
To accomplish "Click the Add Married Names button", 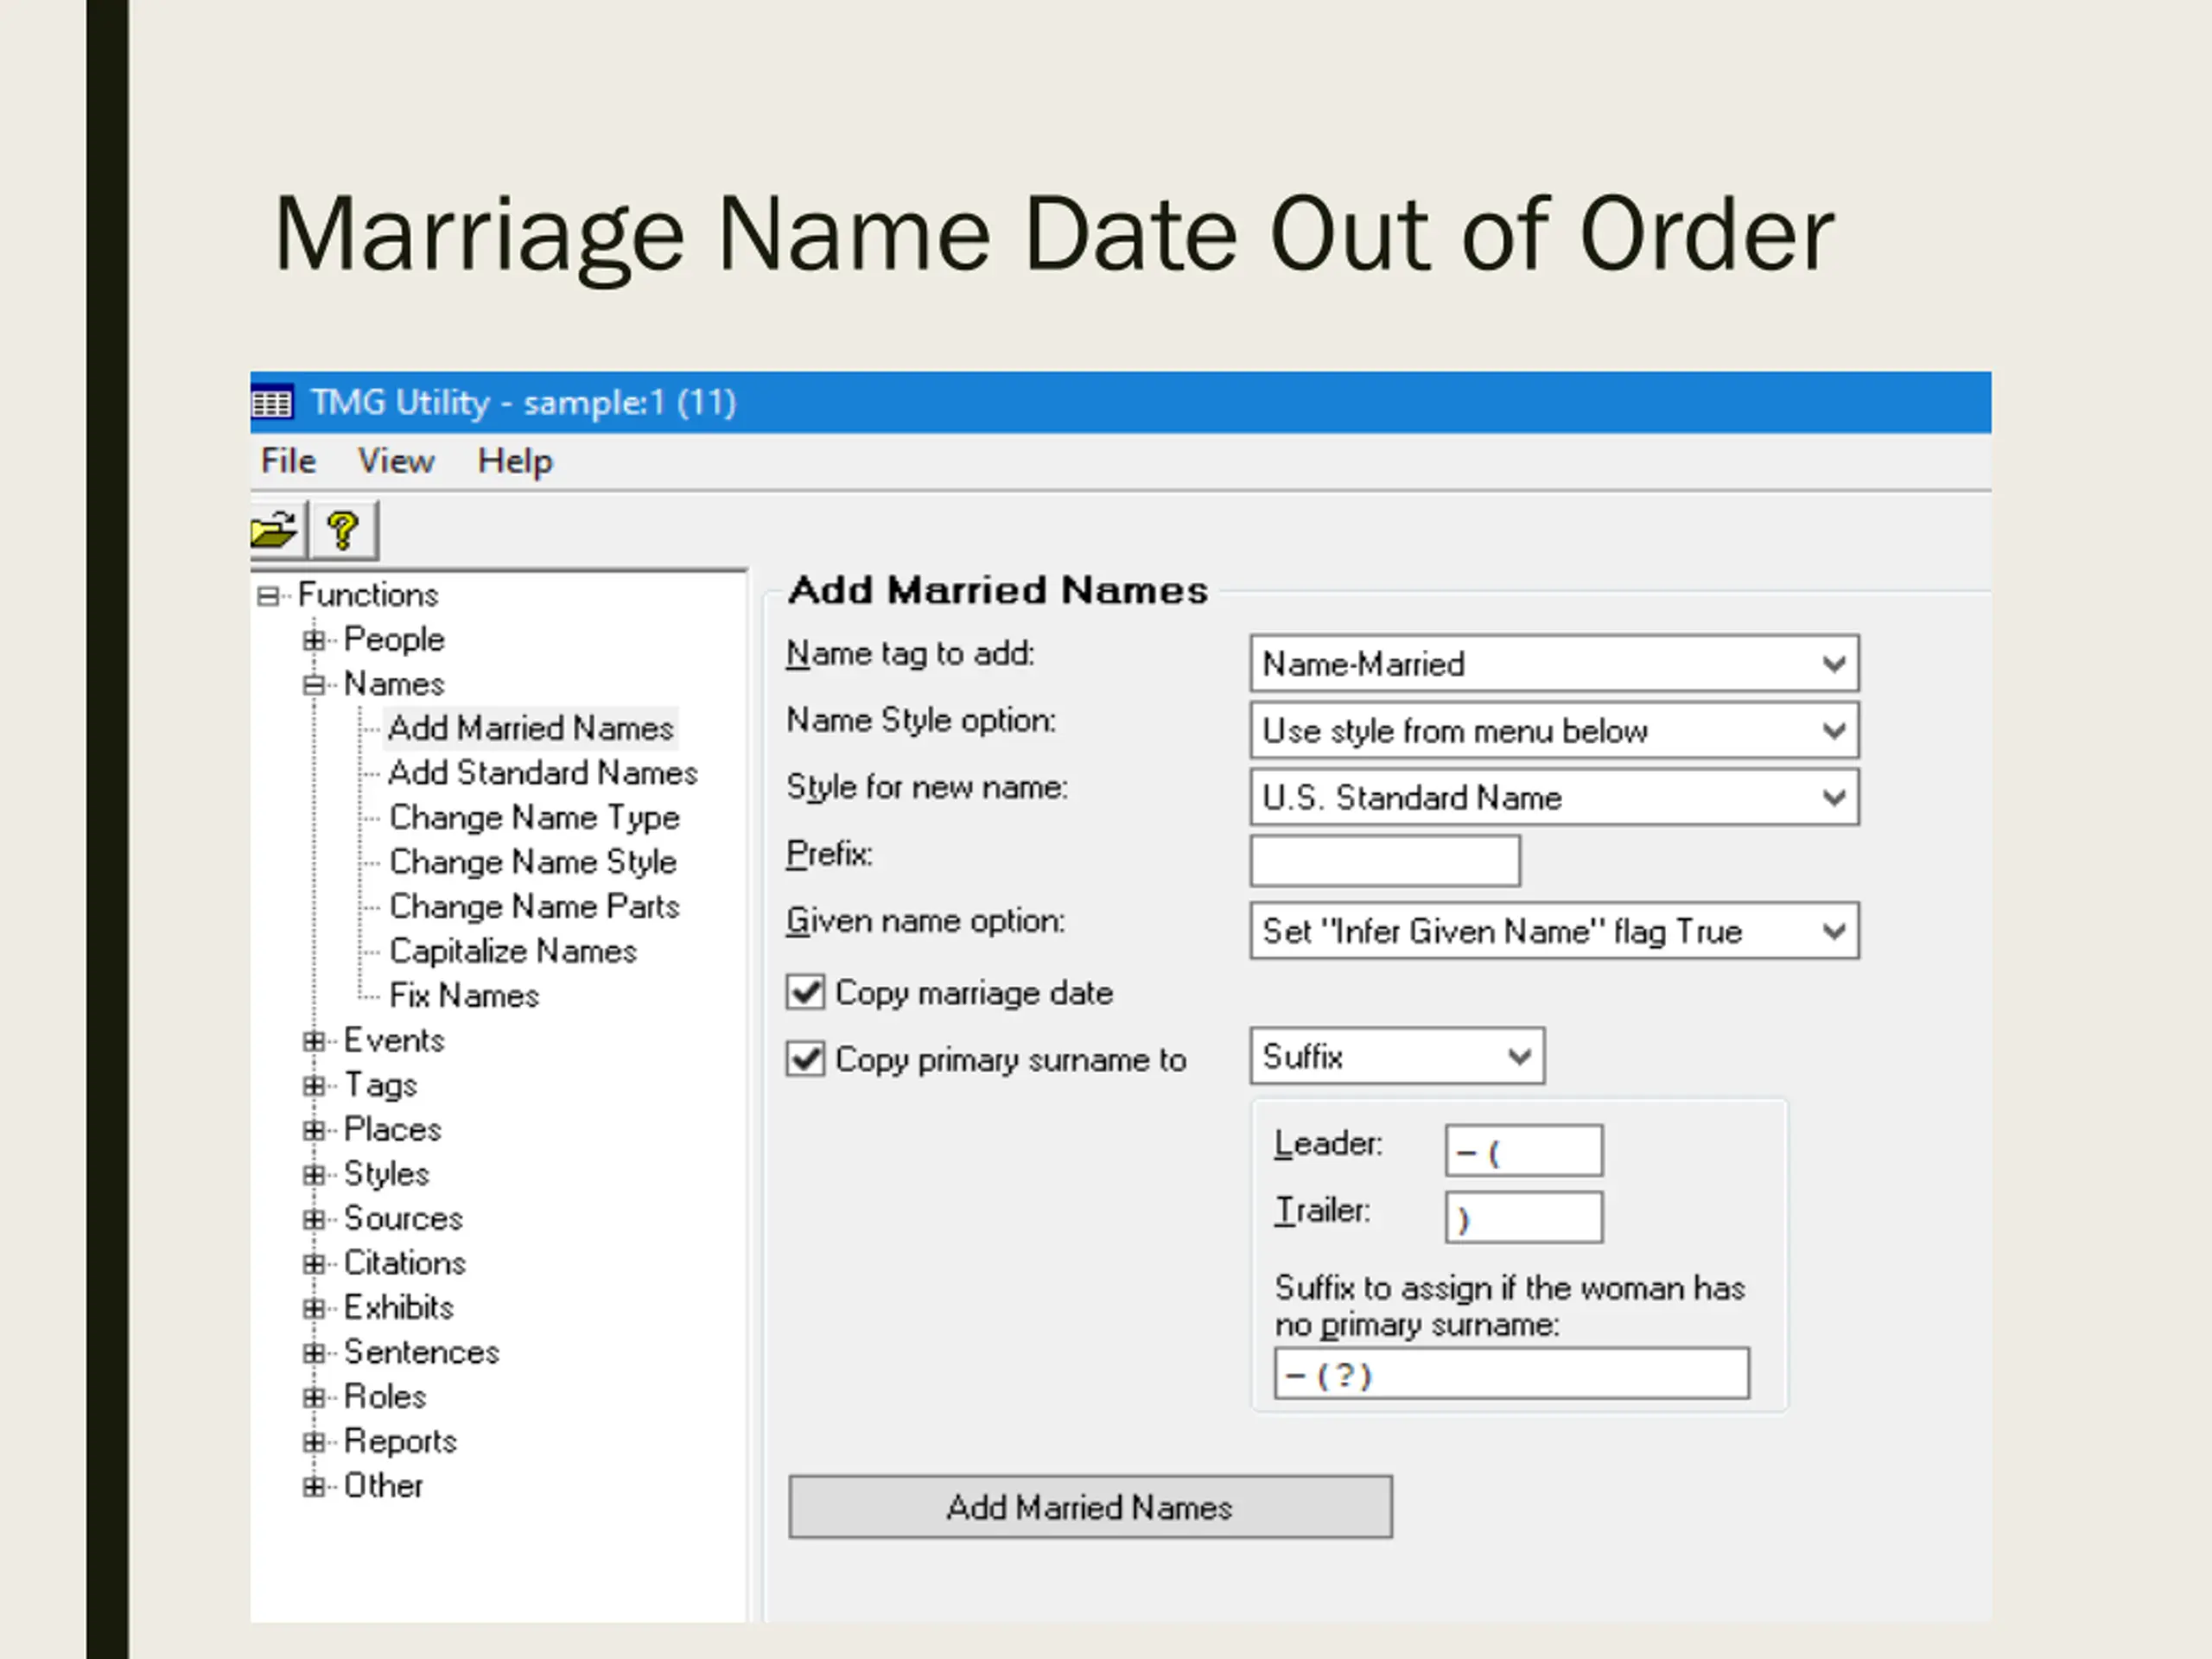I will (x=1089, y=1507).
